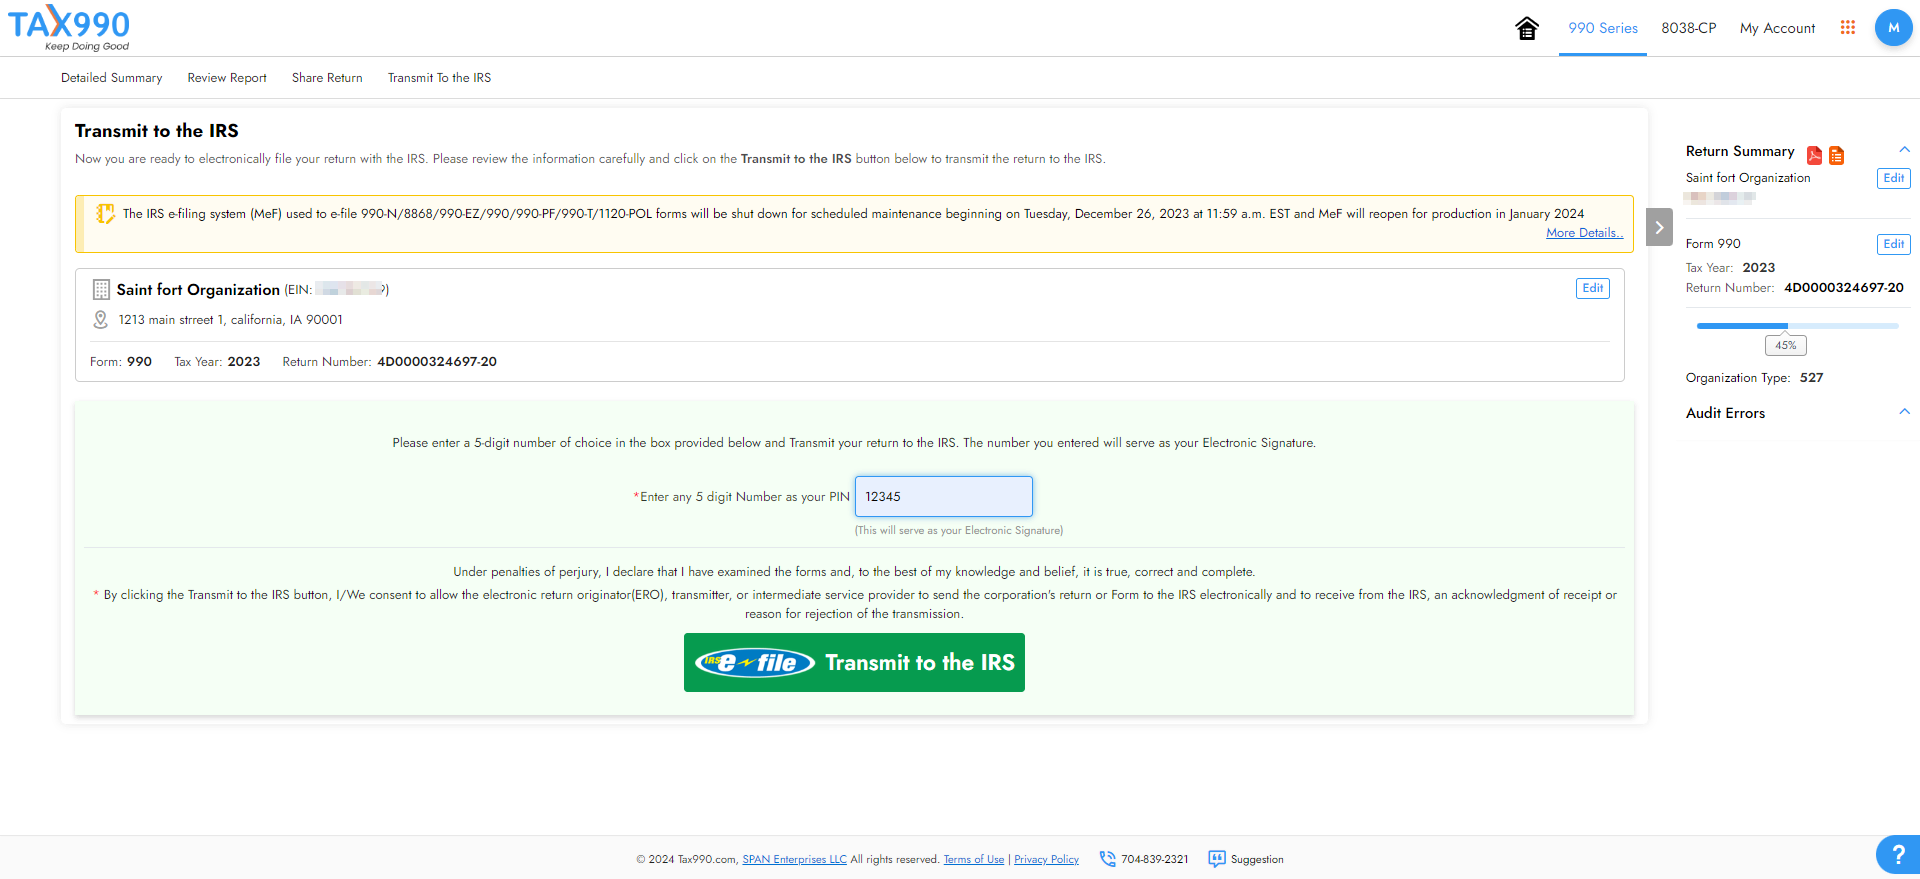Download the Return Summary PDF icon
This screenshot has width=1920, height=879.
click(1814, 155)
